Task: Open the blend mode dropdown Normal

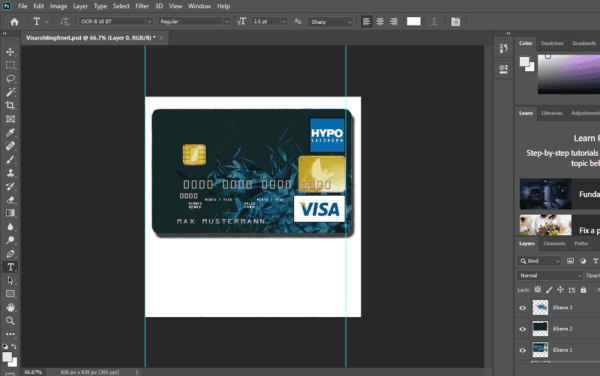Action: 549,275
